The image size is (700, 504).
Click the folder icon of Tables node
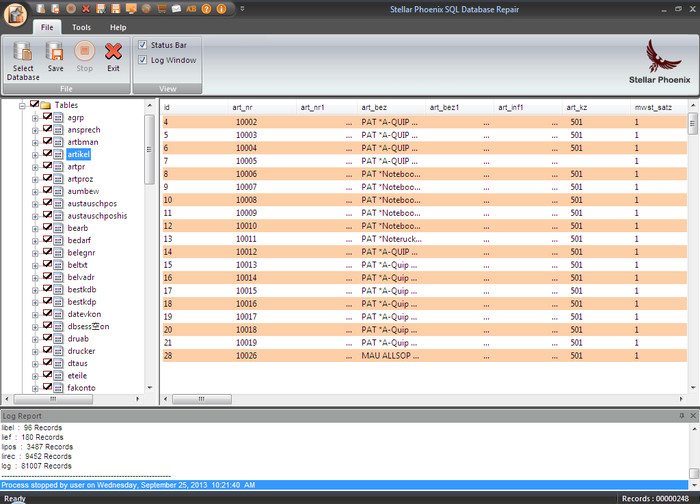click(x=46, y=105)
